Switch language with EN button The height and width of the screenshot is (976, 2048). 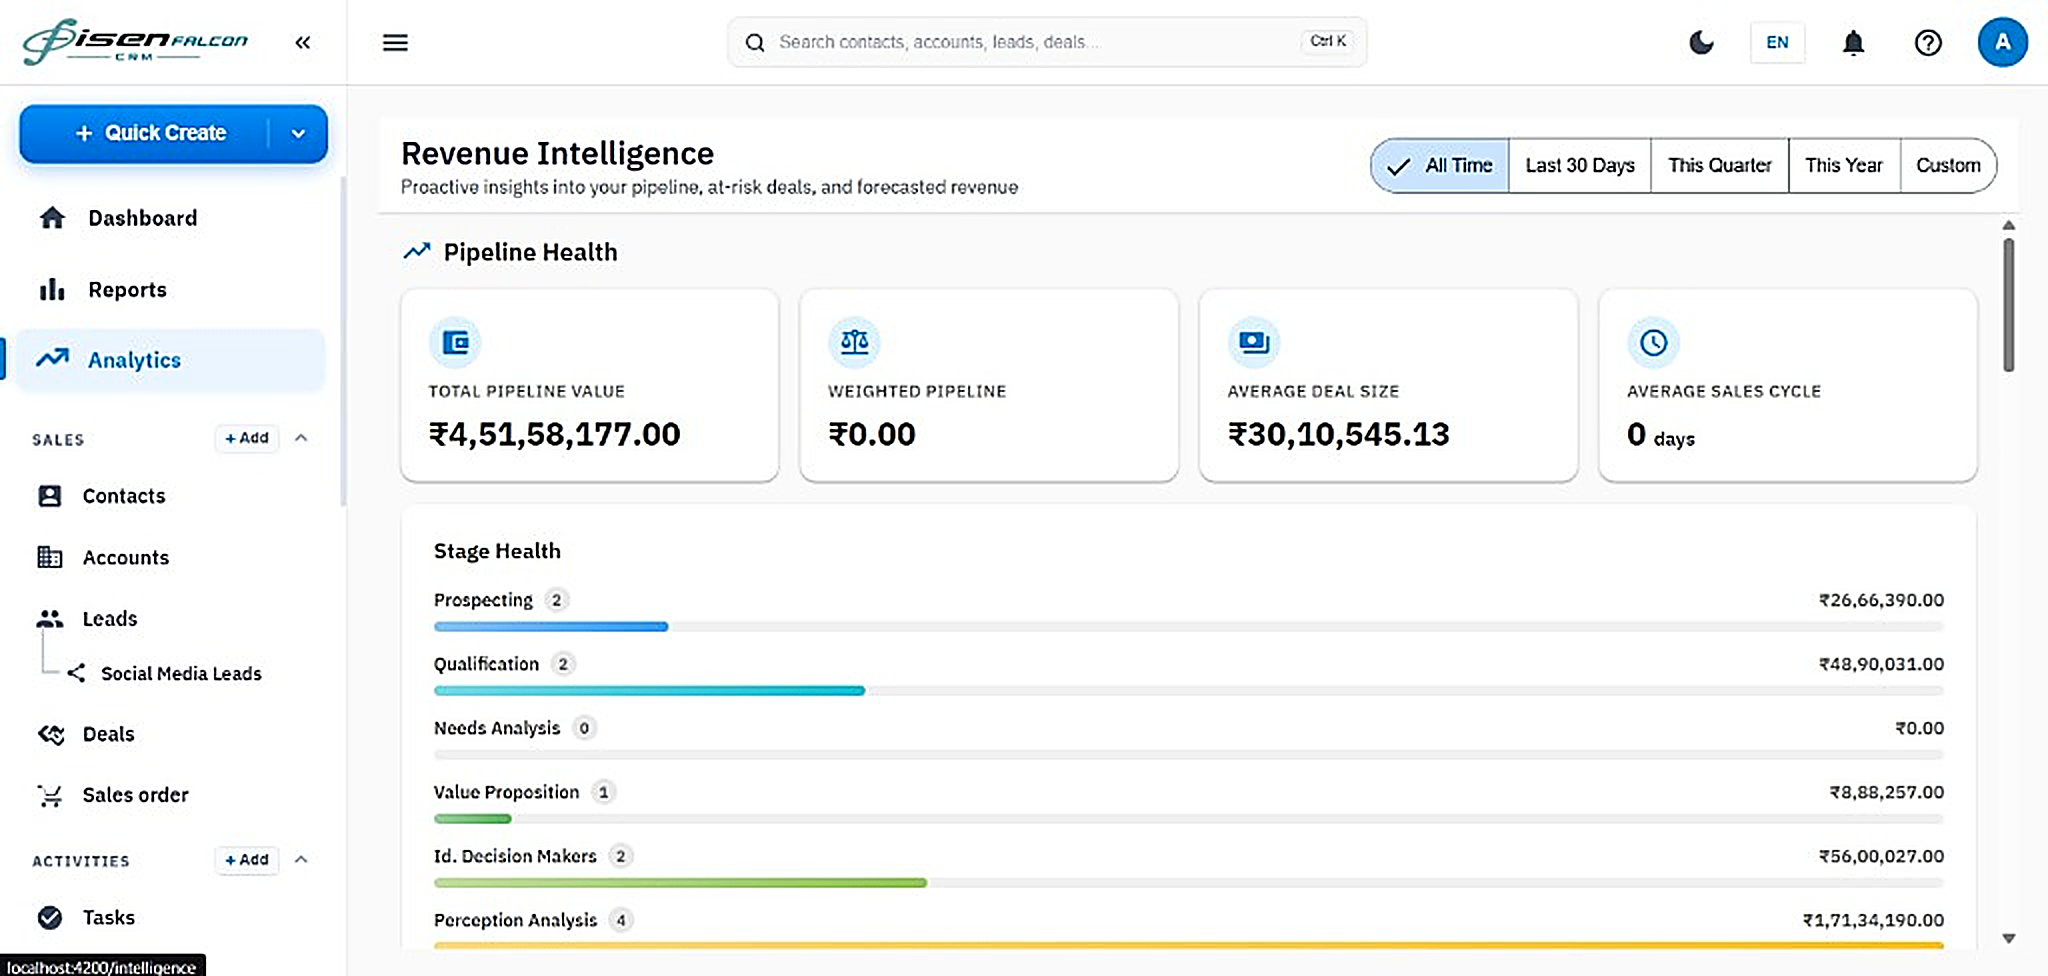(x=1777, y=42)
